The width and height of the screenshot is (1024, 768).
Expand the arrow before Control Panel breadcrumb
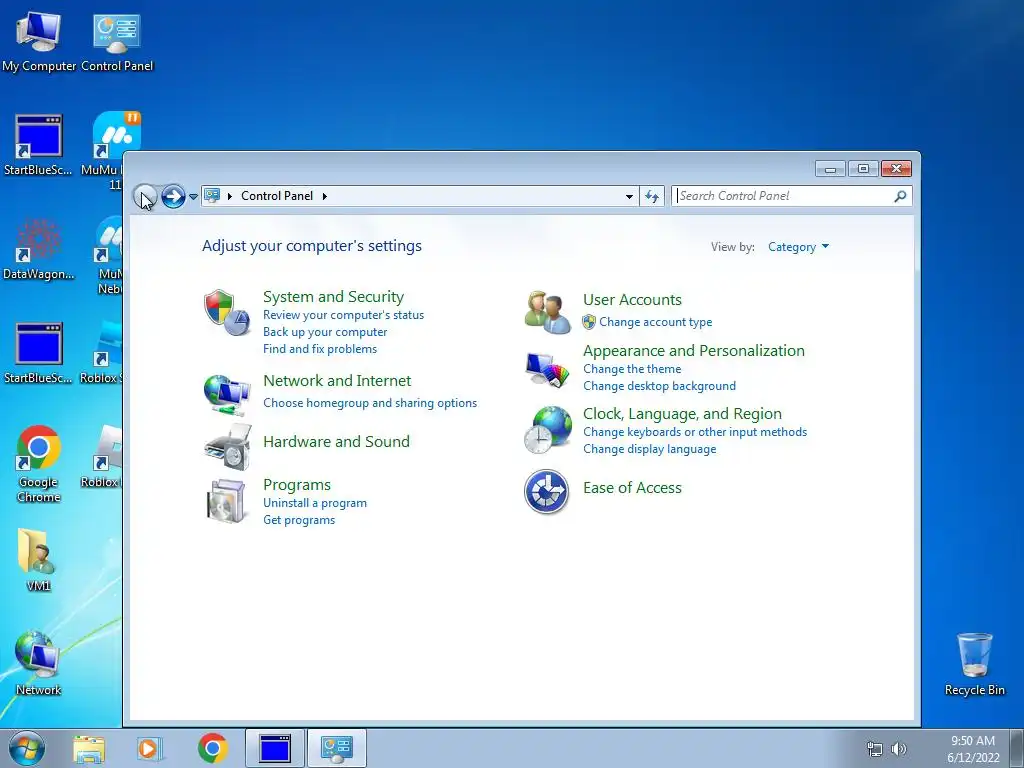(x=230, y=196)
